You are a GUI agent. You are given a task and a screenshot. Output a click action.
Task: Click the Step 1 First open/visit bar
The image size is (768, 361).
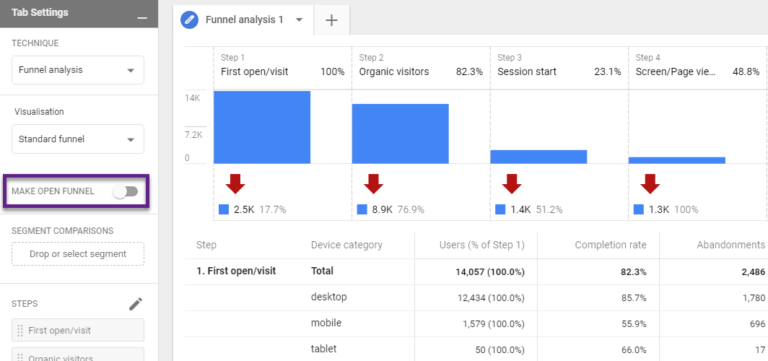262,127
